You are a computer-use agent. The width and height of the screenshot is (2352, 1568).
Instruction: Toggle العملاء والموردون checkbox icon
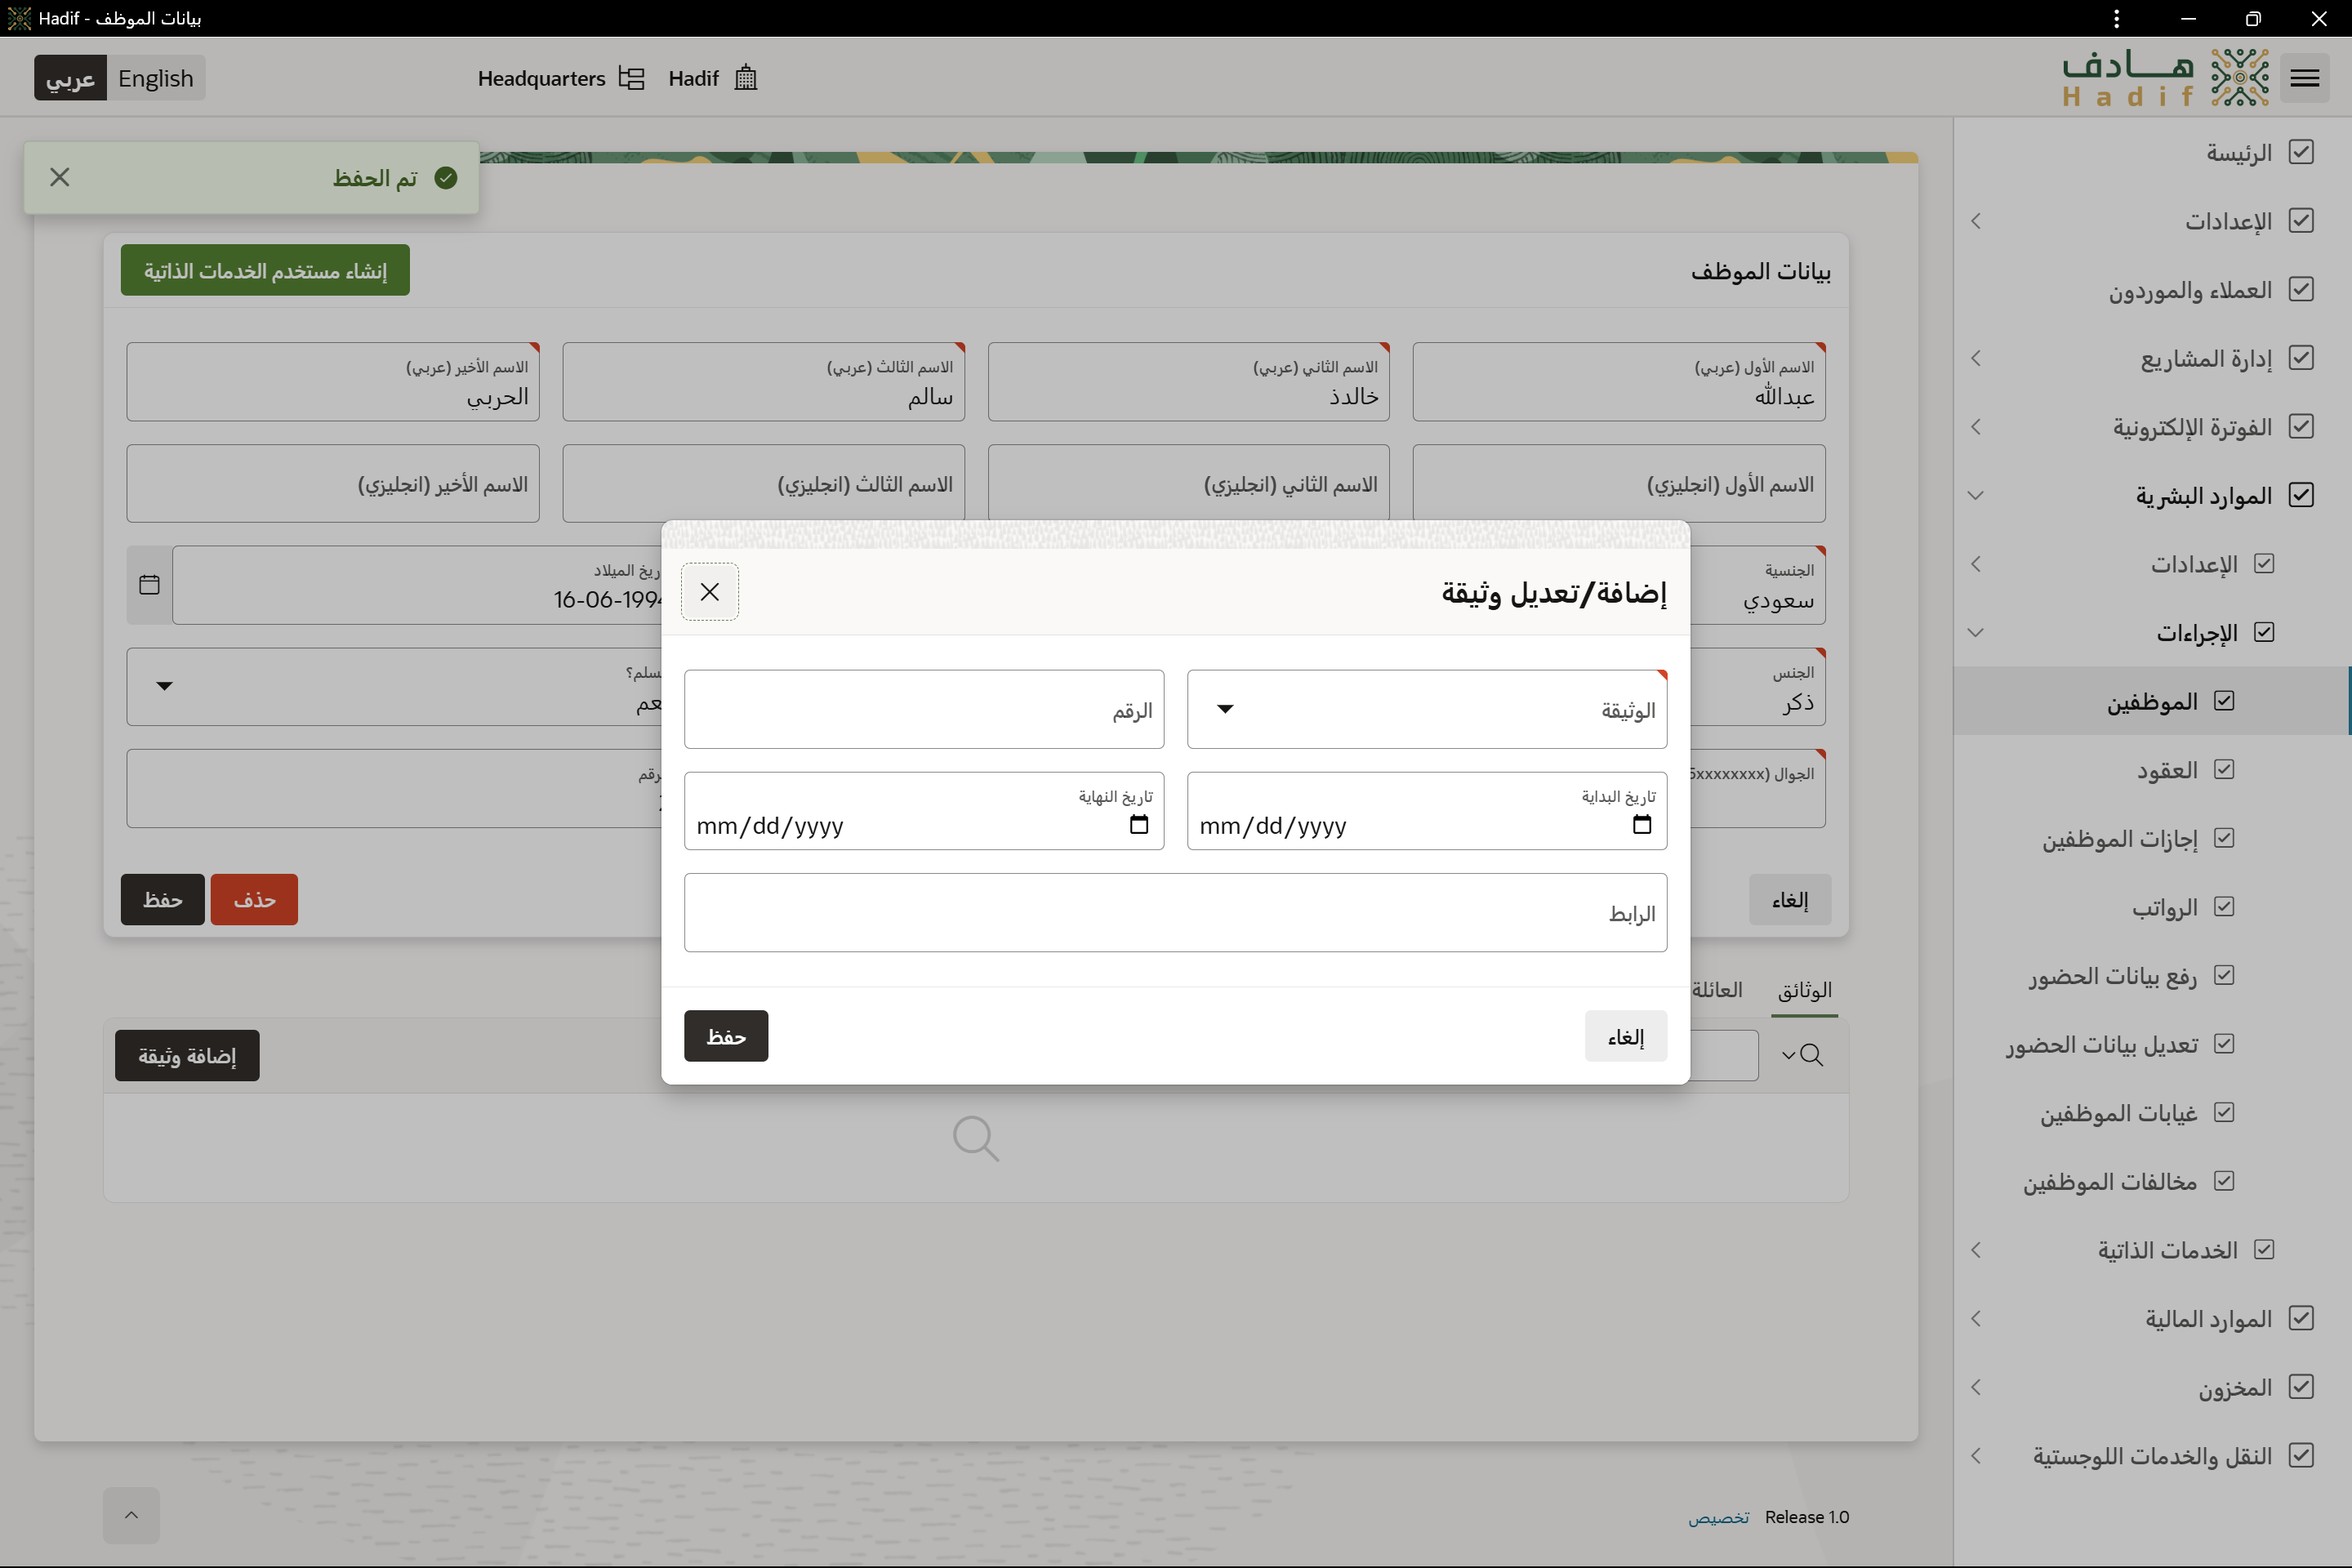(2300, 289)
